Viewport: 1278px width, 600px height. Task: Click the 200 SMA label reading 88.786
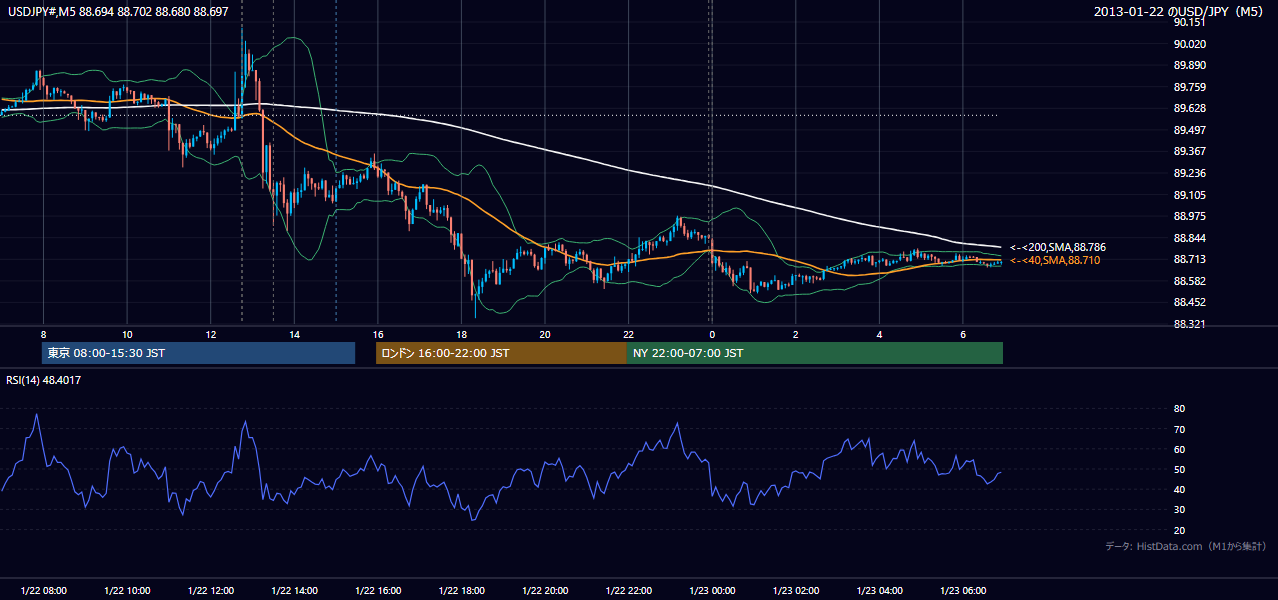tap(1058, 247)
